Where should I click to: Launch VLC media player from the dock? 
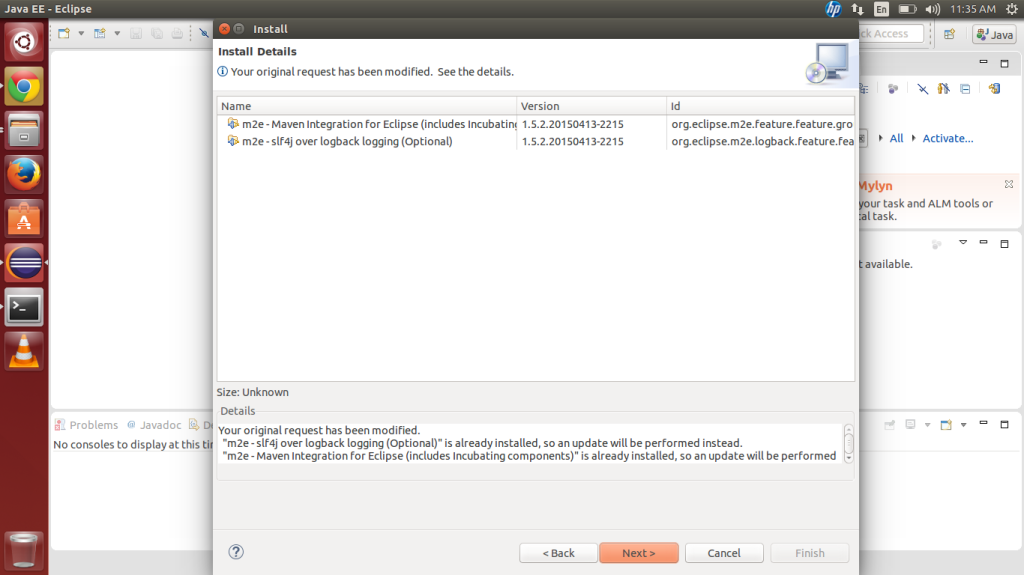(24, 352)
